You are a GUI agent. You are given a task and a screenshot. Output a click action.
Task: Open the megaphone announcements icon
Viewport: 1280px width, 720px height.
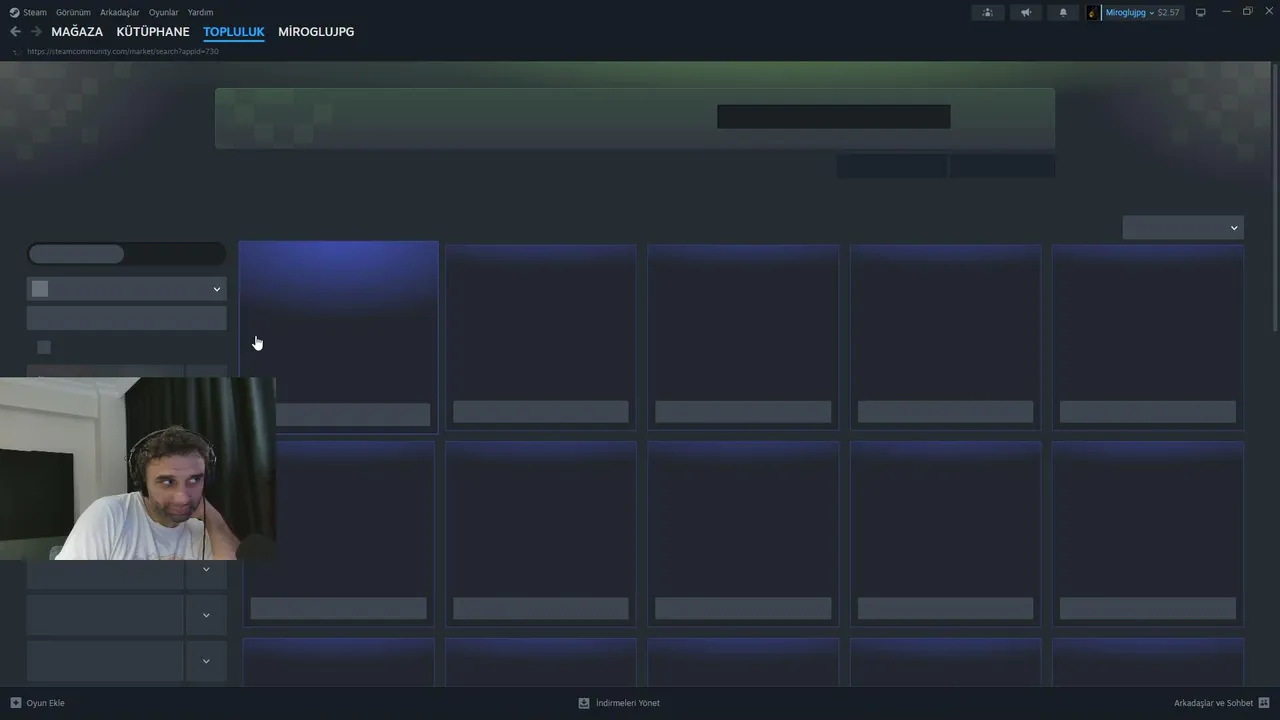tap(1026, 13)
